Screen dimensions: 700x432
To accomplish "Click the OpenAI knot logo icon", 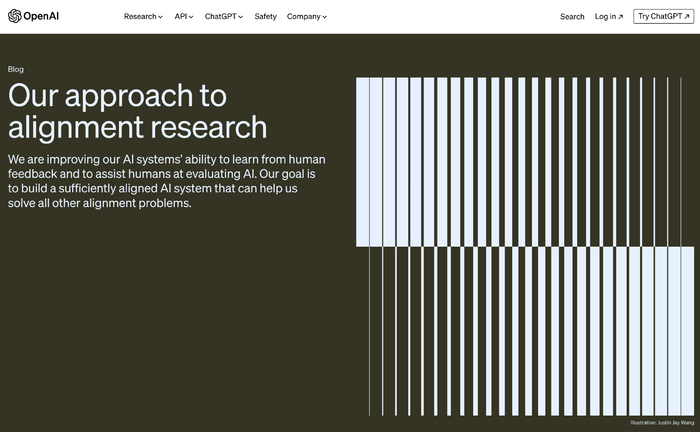I will tap(14, 16).
